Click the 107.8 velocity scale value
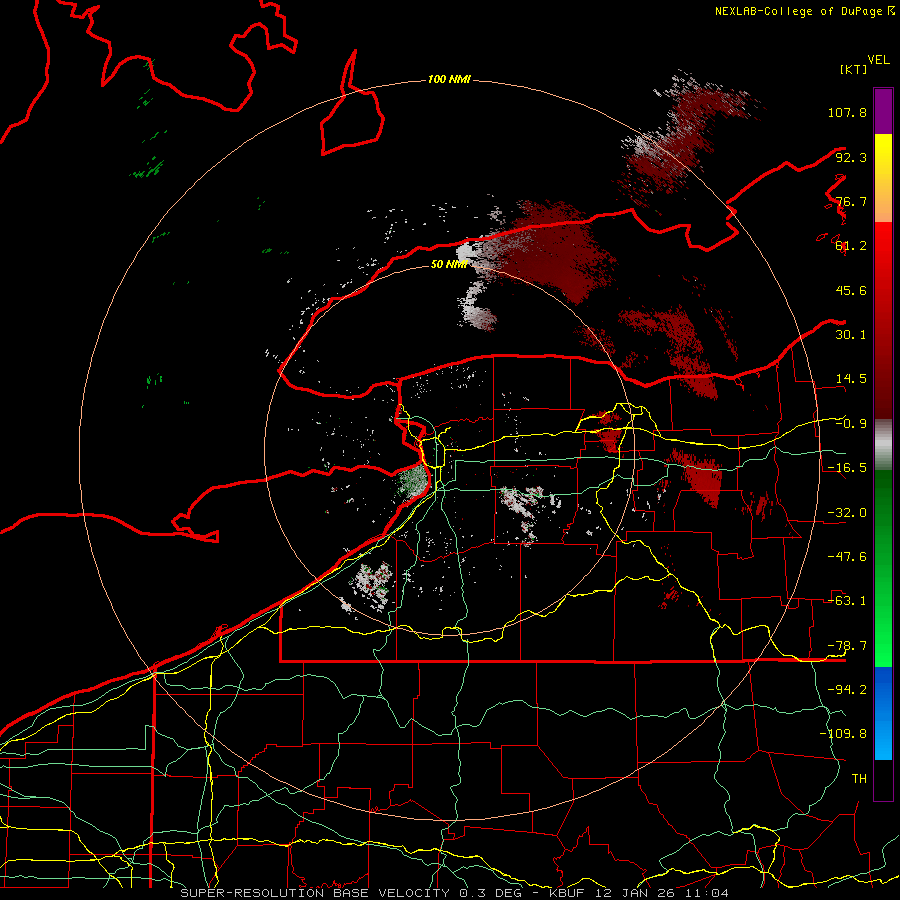This screenshot has height=900, width=900. [x=847, y=112]
